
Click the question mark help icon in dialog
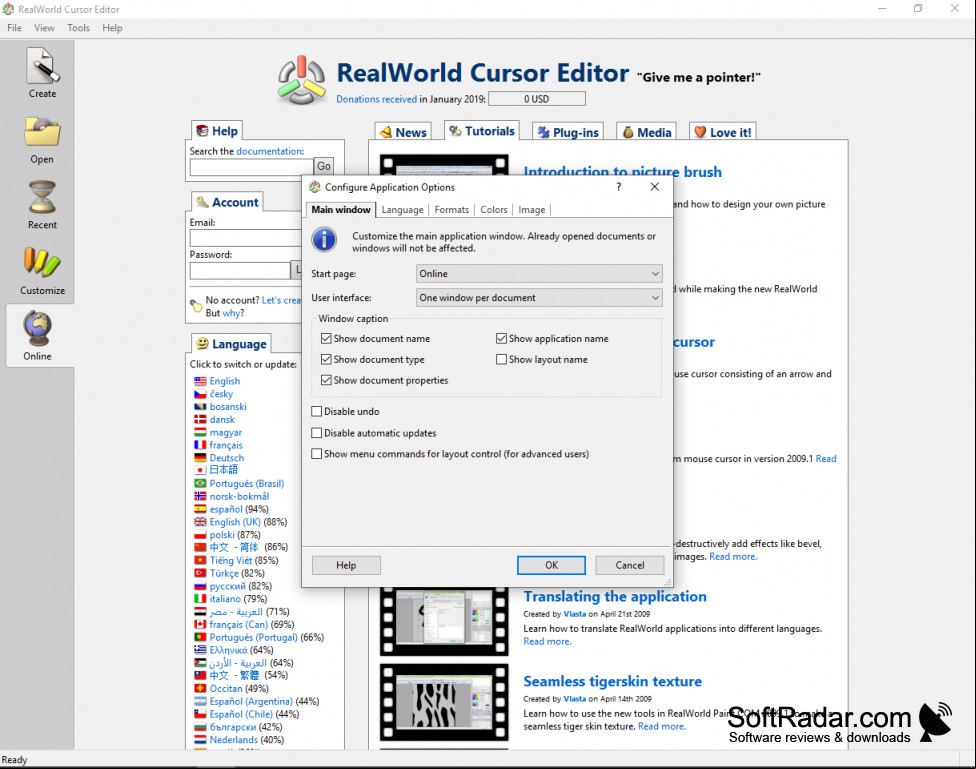[618, 187]
